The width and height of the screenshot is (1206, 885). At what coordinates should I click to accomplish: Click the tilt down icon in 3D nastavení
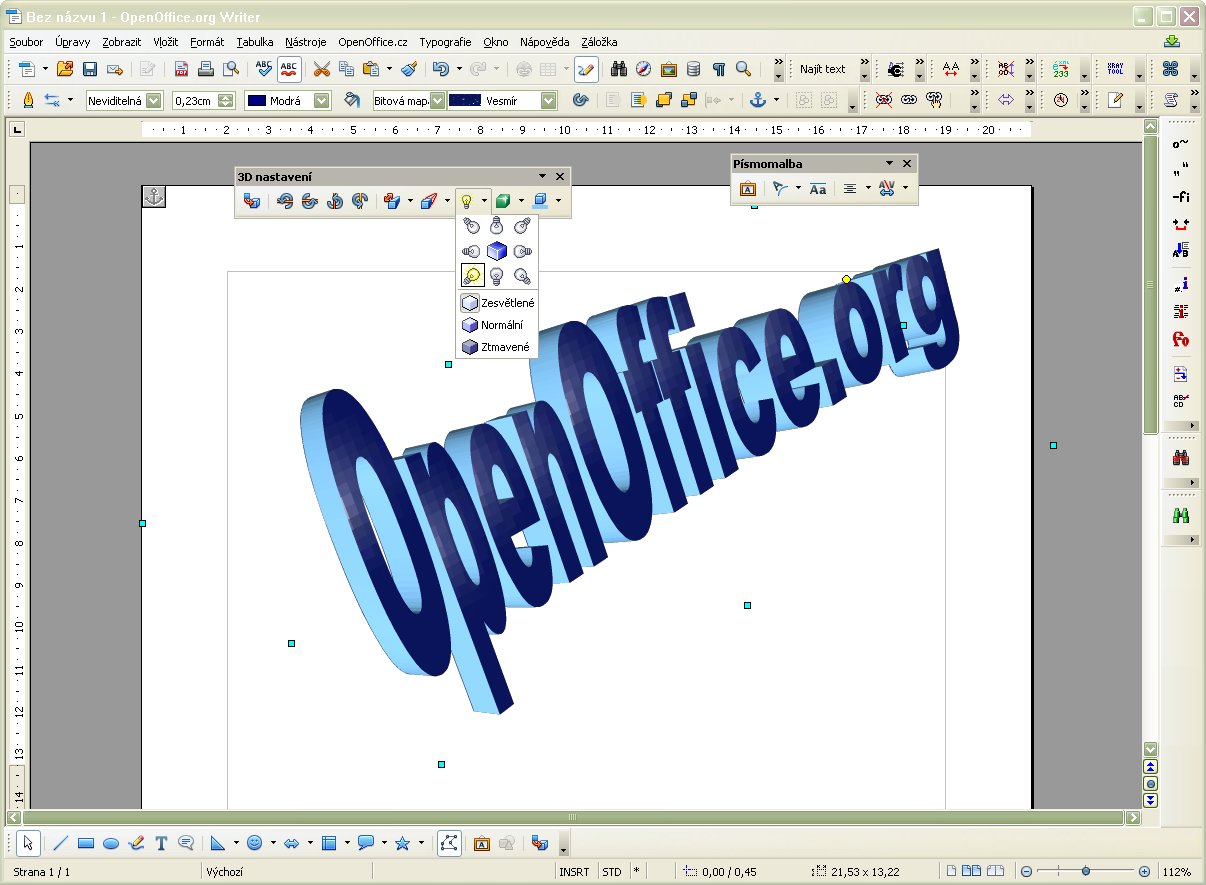(x=286, y=201)
